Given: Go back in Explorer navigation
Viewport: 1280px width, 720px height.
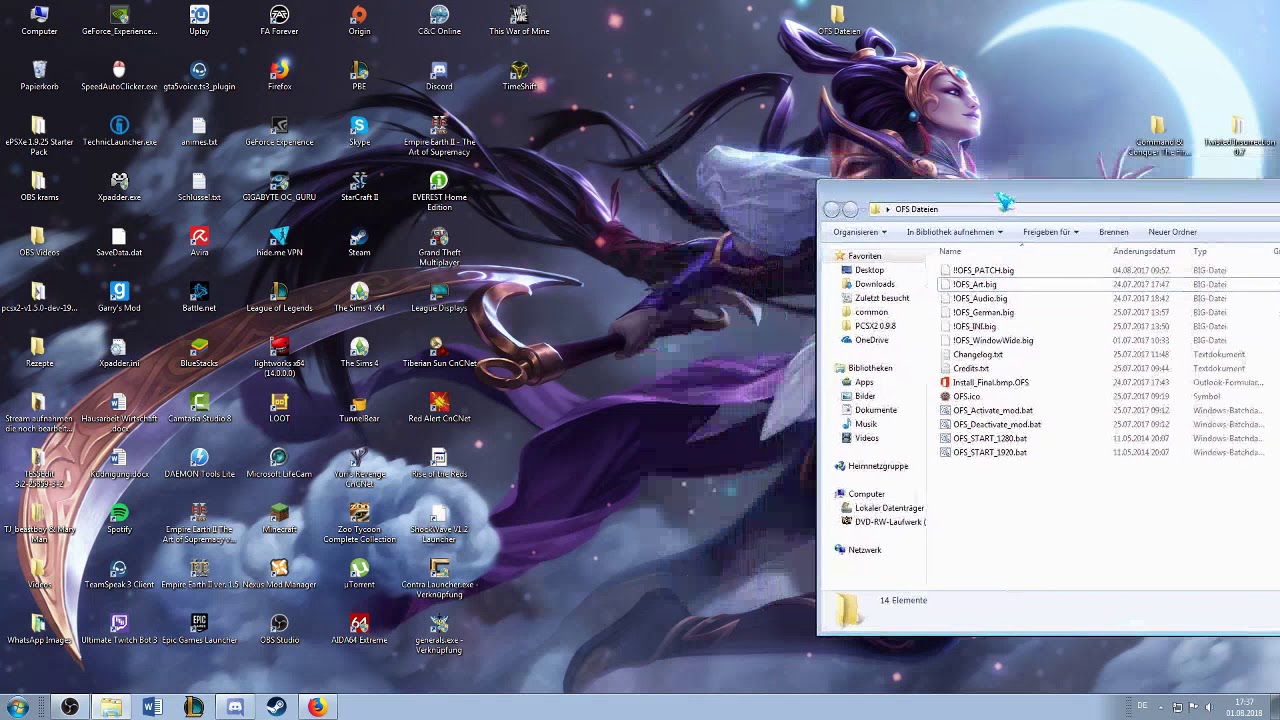Looking at the screenshot, I should pyautogui.click(x=832, y=209).
